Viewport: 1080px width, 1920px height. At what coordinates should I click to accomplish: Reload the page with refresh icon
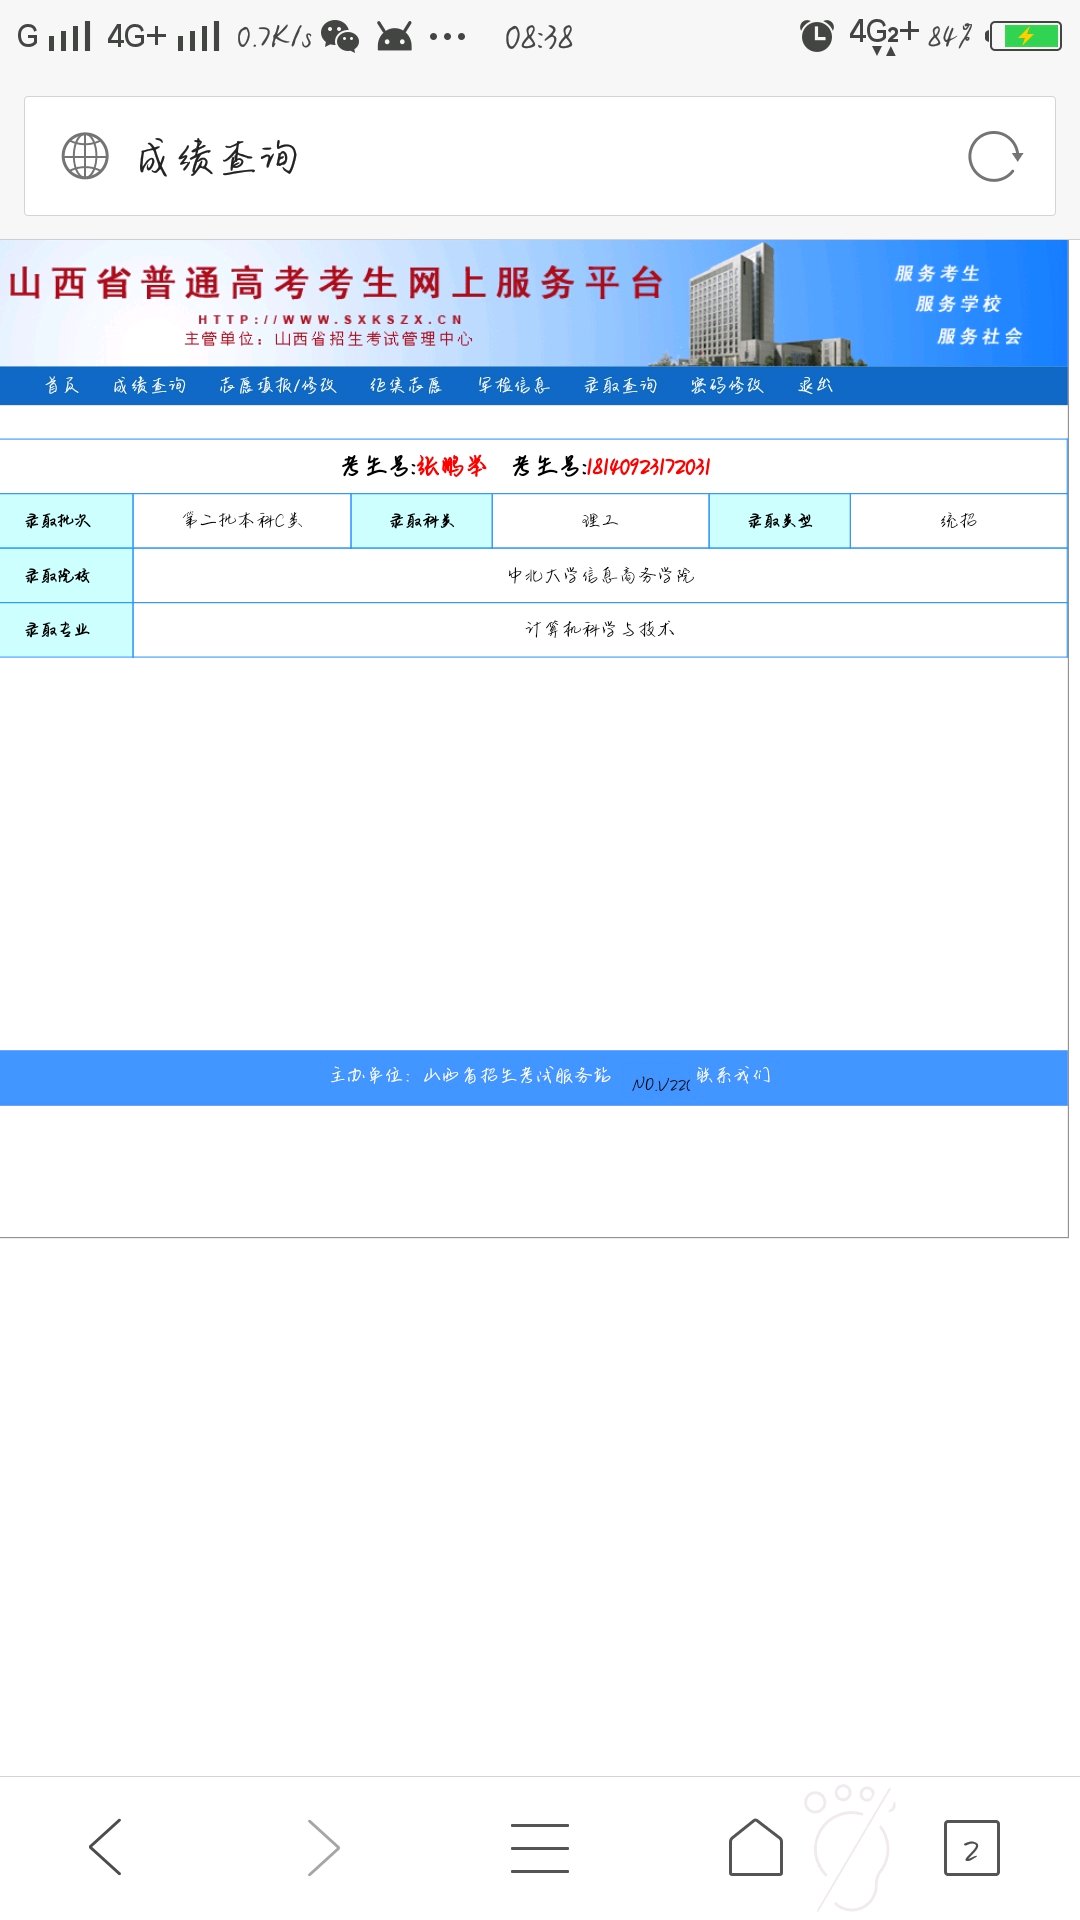[995, 156]
